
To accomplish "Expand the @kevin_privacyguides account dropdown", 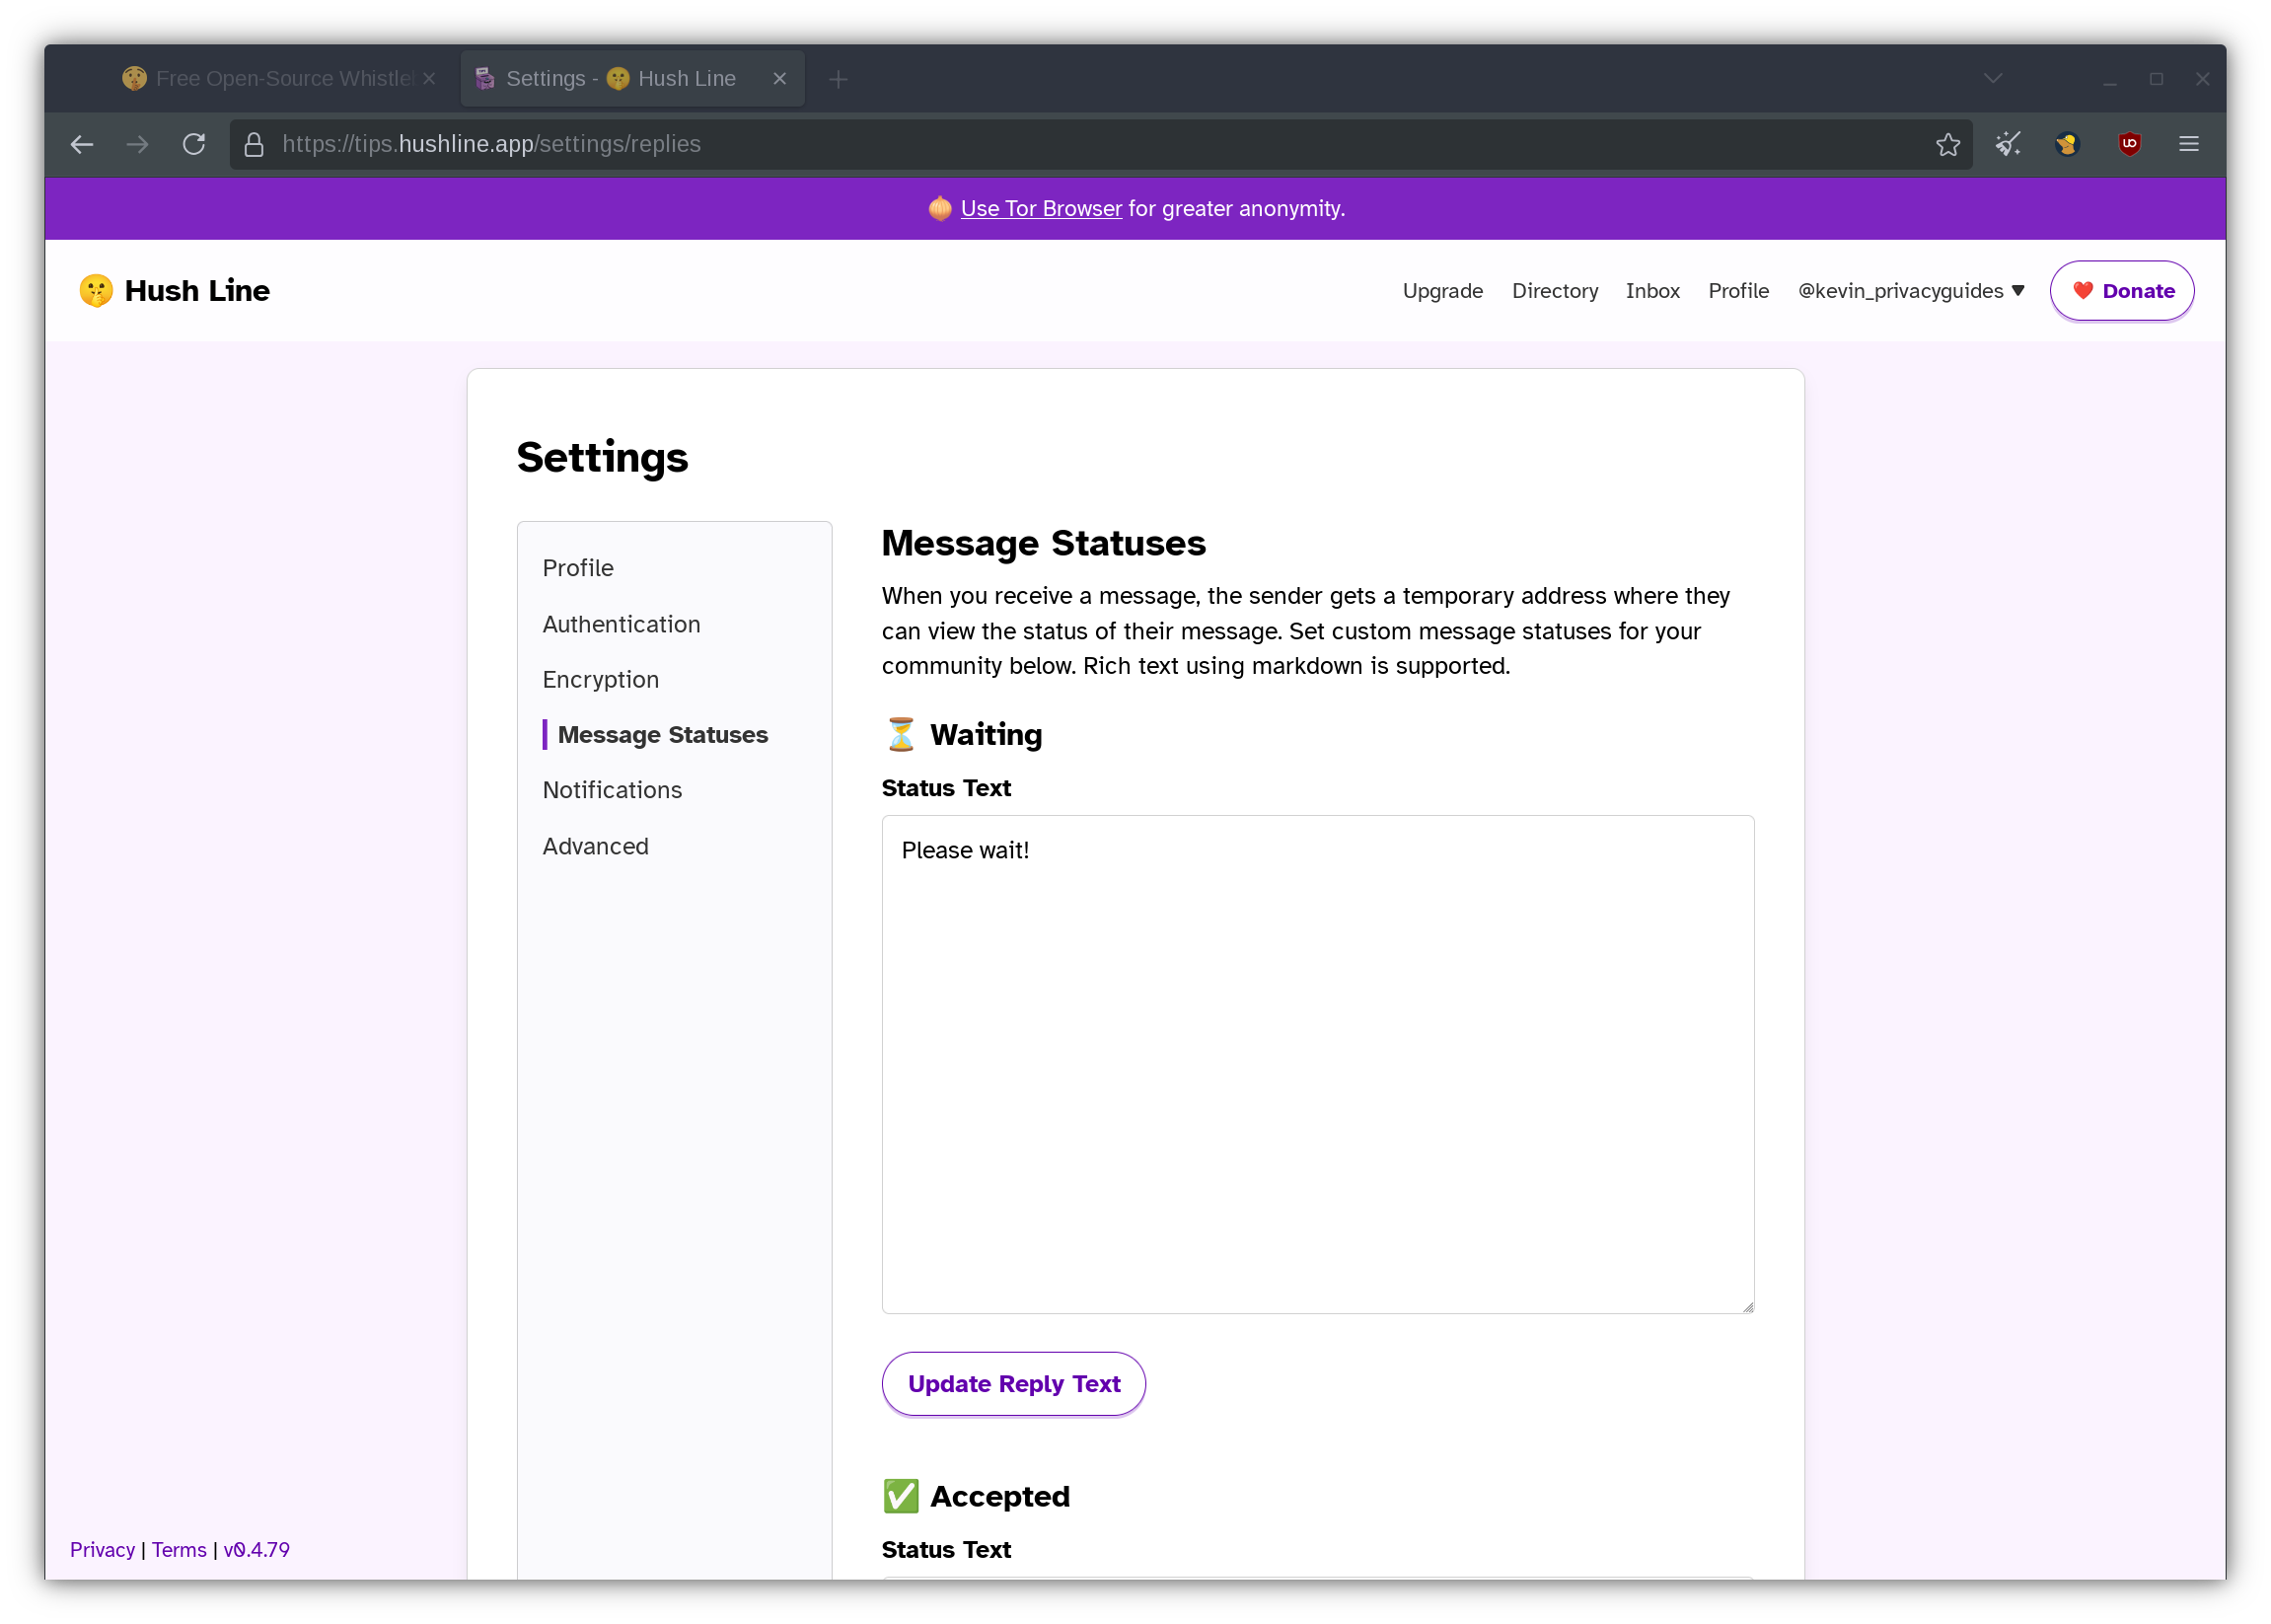I will [x=1910, y=290].
